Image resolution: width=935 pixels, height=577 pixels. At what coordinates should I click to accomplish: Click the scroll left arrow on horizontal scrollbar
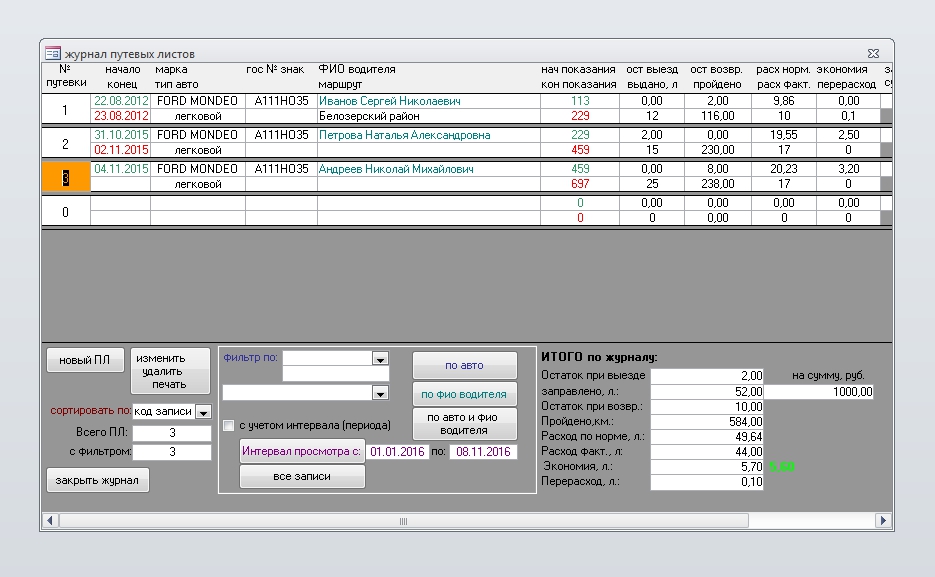tap(51, 521)
